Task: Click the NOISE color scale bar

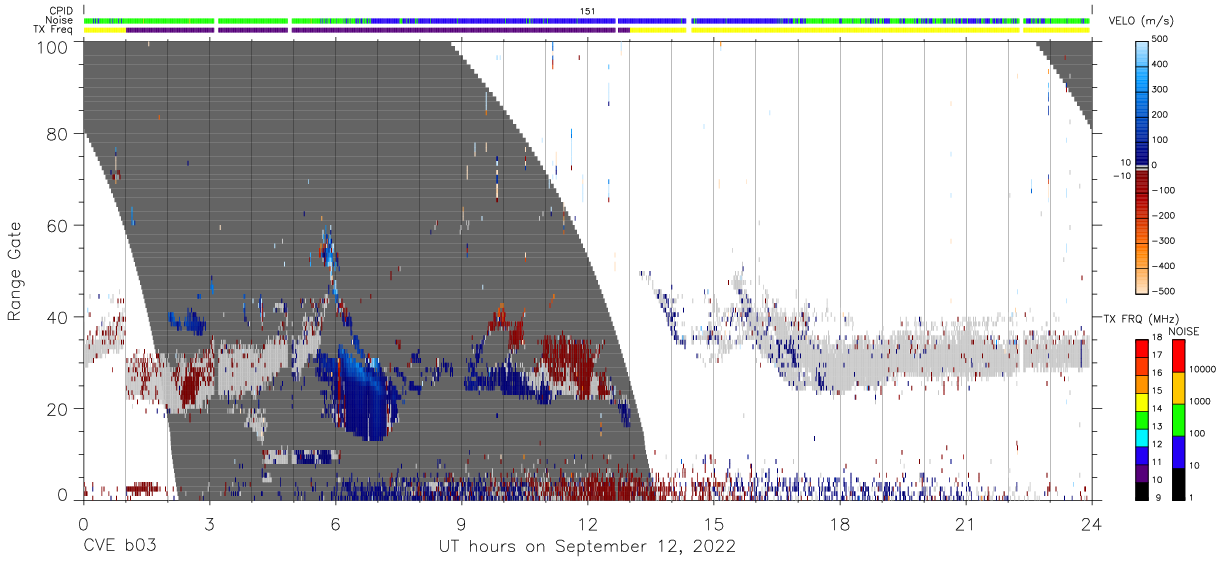Action: 1177,419
